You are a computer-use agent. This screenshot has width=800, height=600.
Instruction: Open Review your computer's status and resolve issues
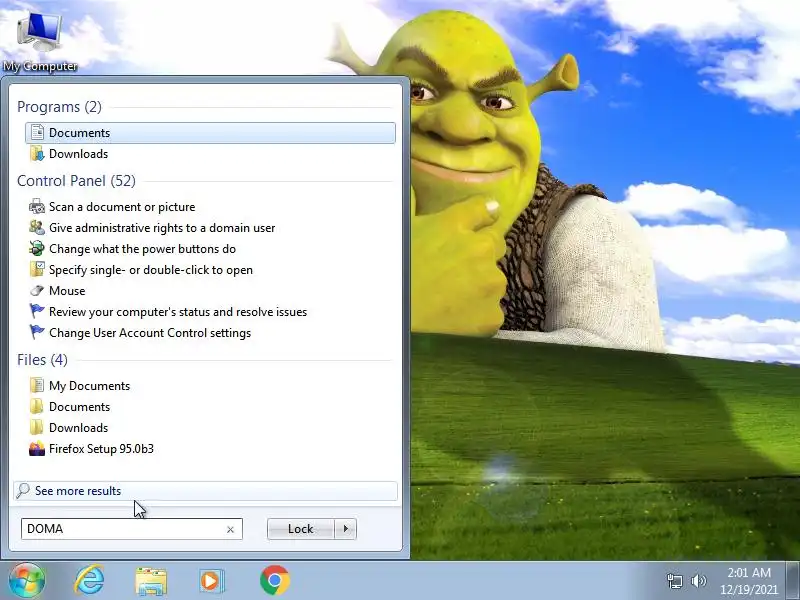[x=210, y=312]
